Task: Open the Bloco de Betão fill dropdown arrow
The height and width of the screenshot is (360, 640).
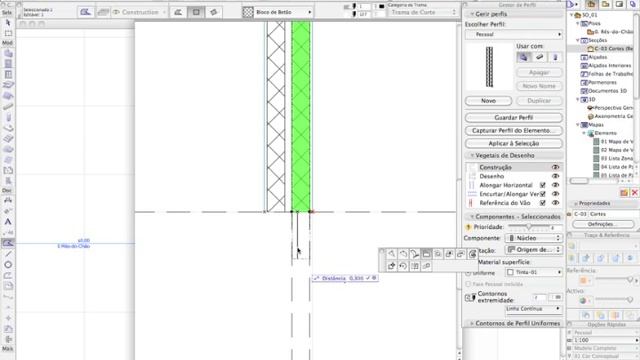Action: (310, 12)
